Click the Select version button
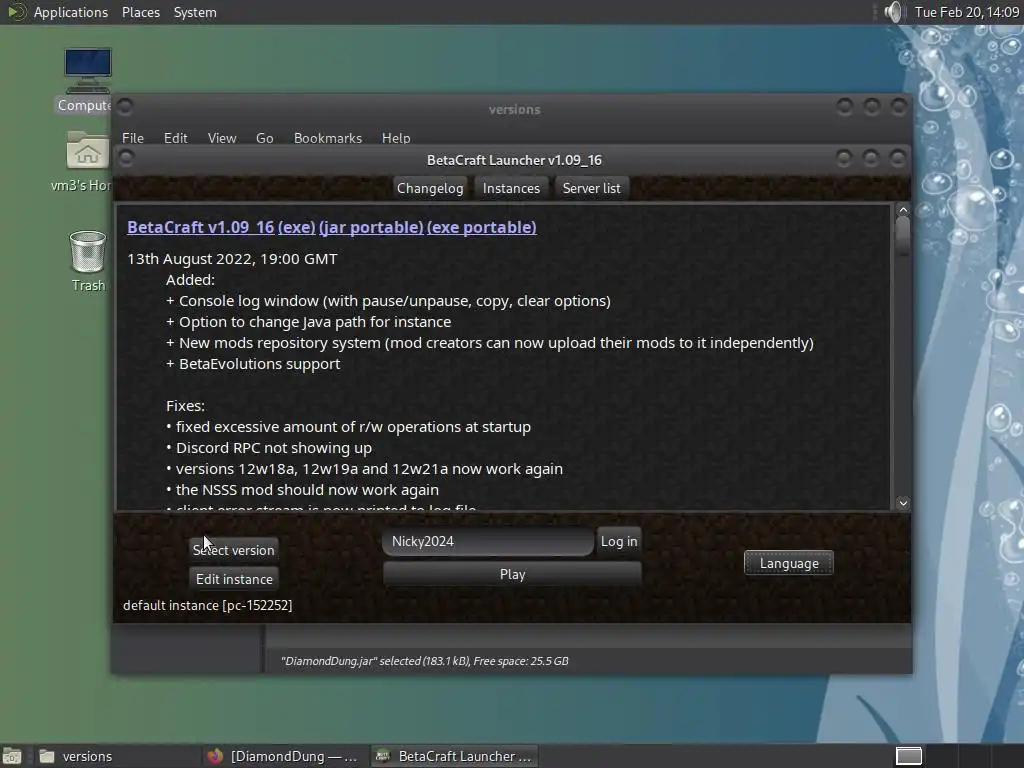 pos(234,550)
